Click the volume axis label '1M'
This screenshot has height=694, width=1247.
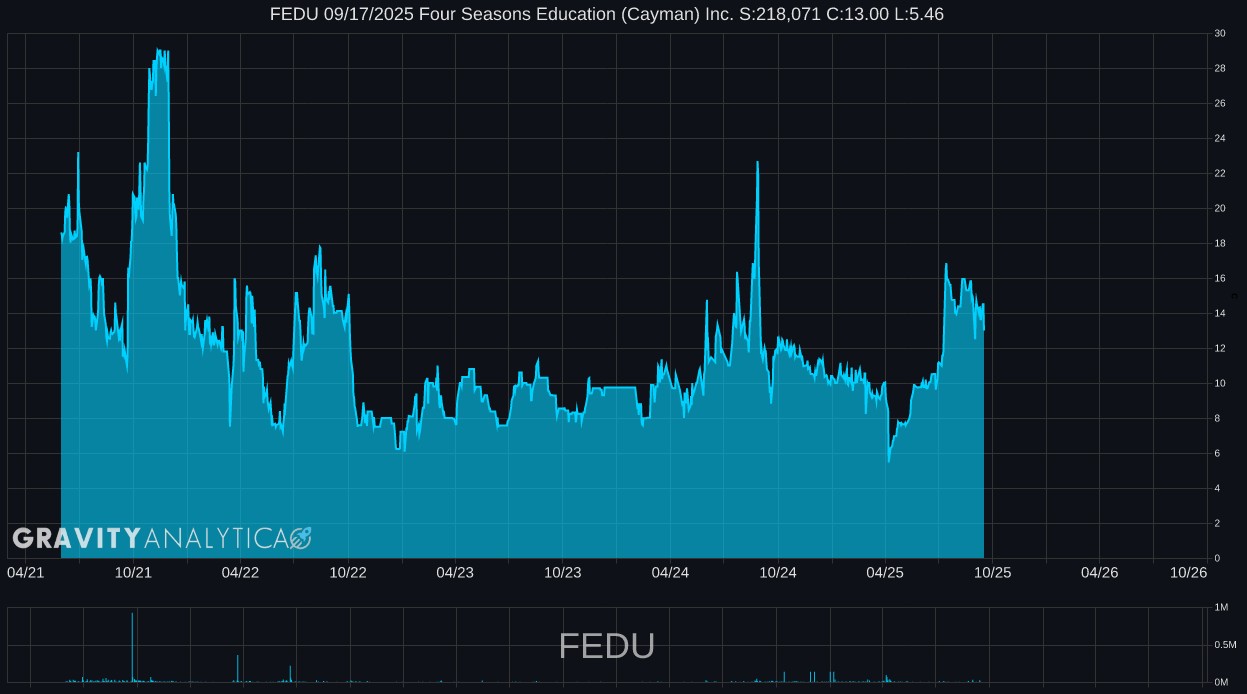click(x=1221, y=607)
